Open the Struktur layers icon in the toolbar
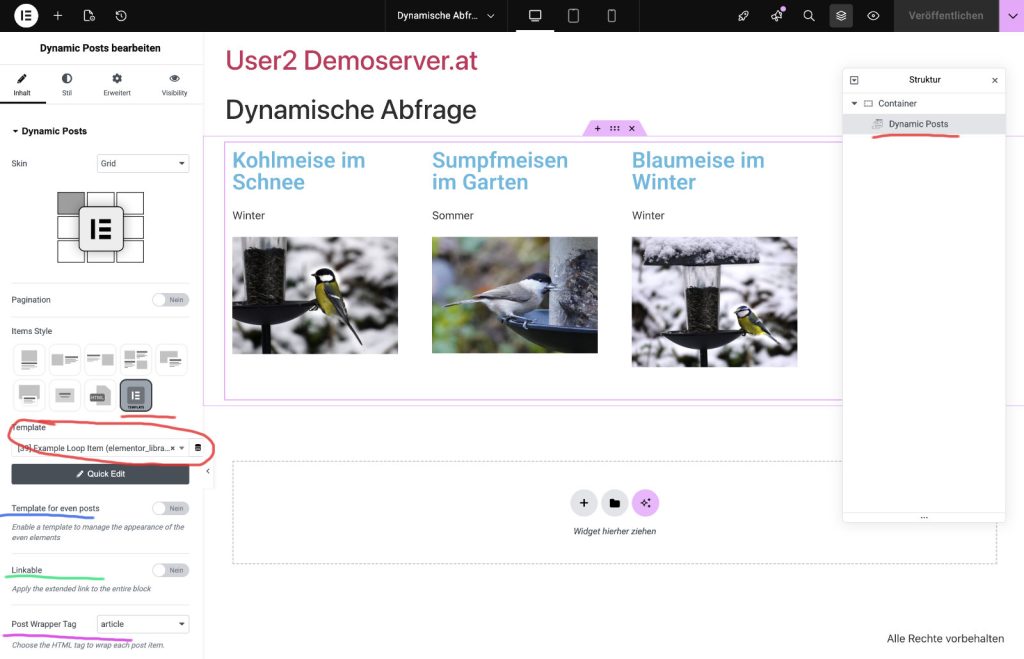Screen dimensions: 1024x659 841,15
